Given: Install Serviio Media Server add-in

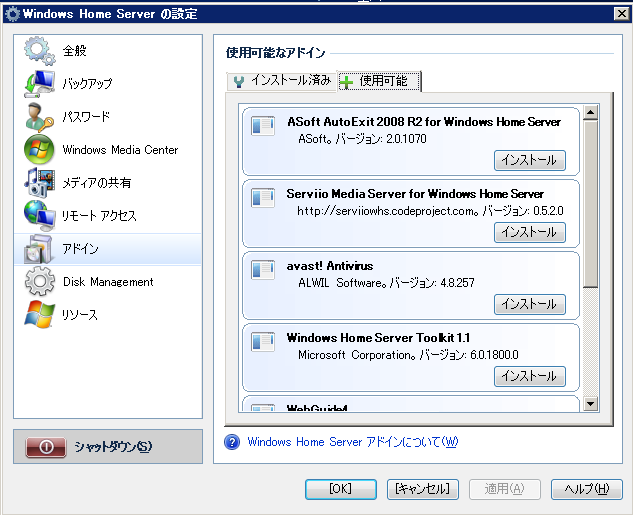Looking at the screenshot, I should coord(529,232).
